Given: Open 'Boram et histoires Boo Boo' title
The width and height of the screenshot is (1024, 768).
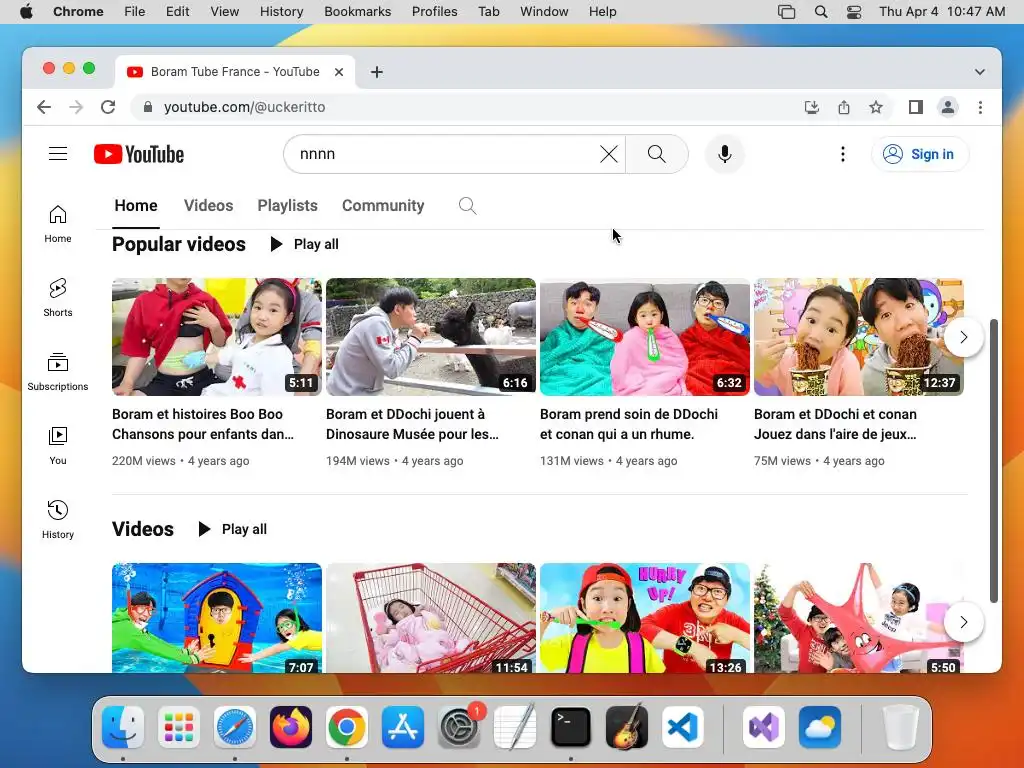Looking at the screenshot, I should click(x=203, y=424).
